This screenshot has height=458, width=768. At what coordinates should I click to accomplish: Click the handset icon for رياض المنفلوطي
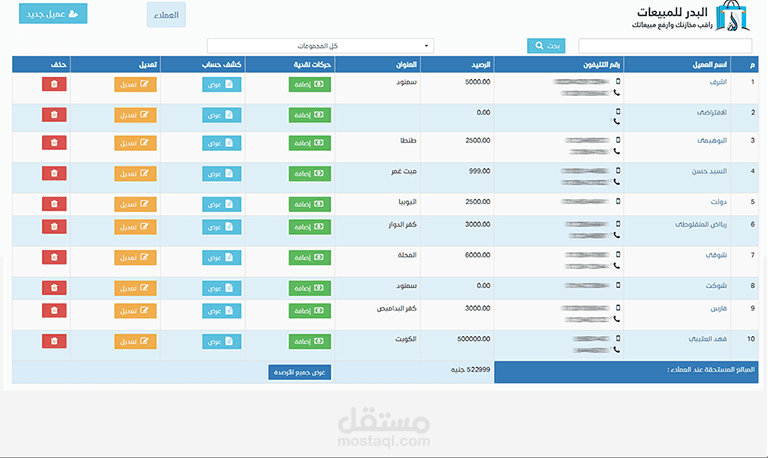(x=617, y=235)
